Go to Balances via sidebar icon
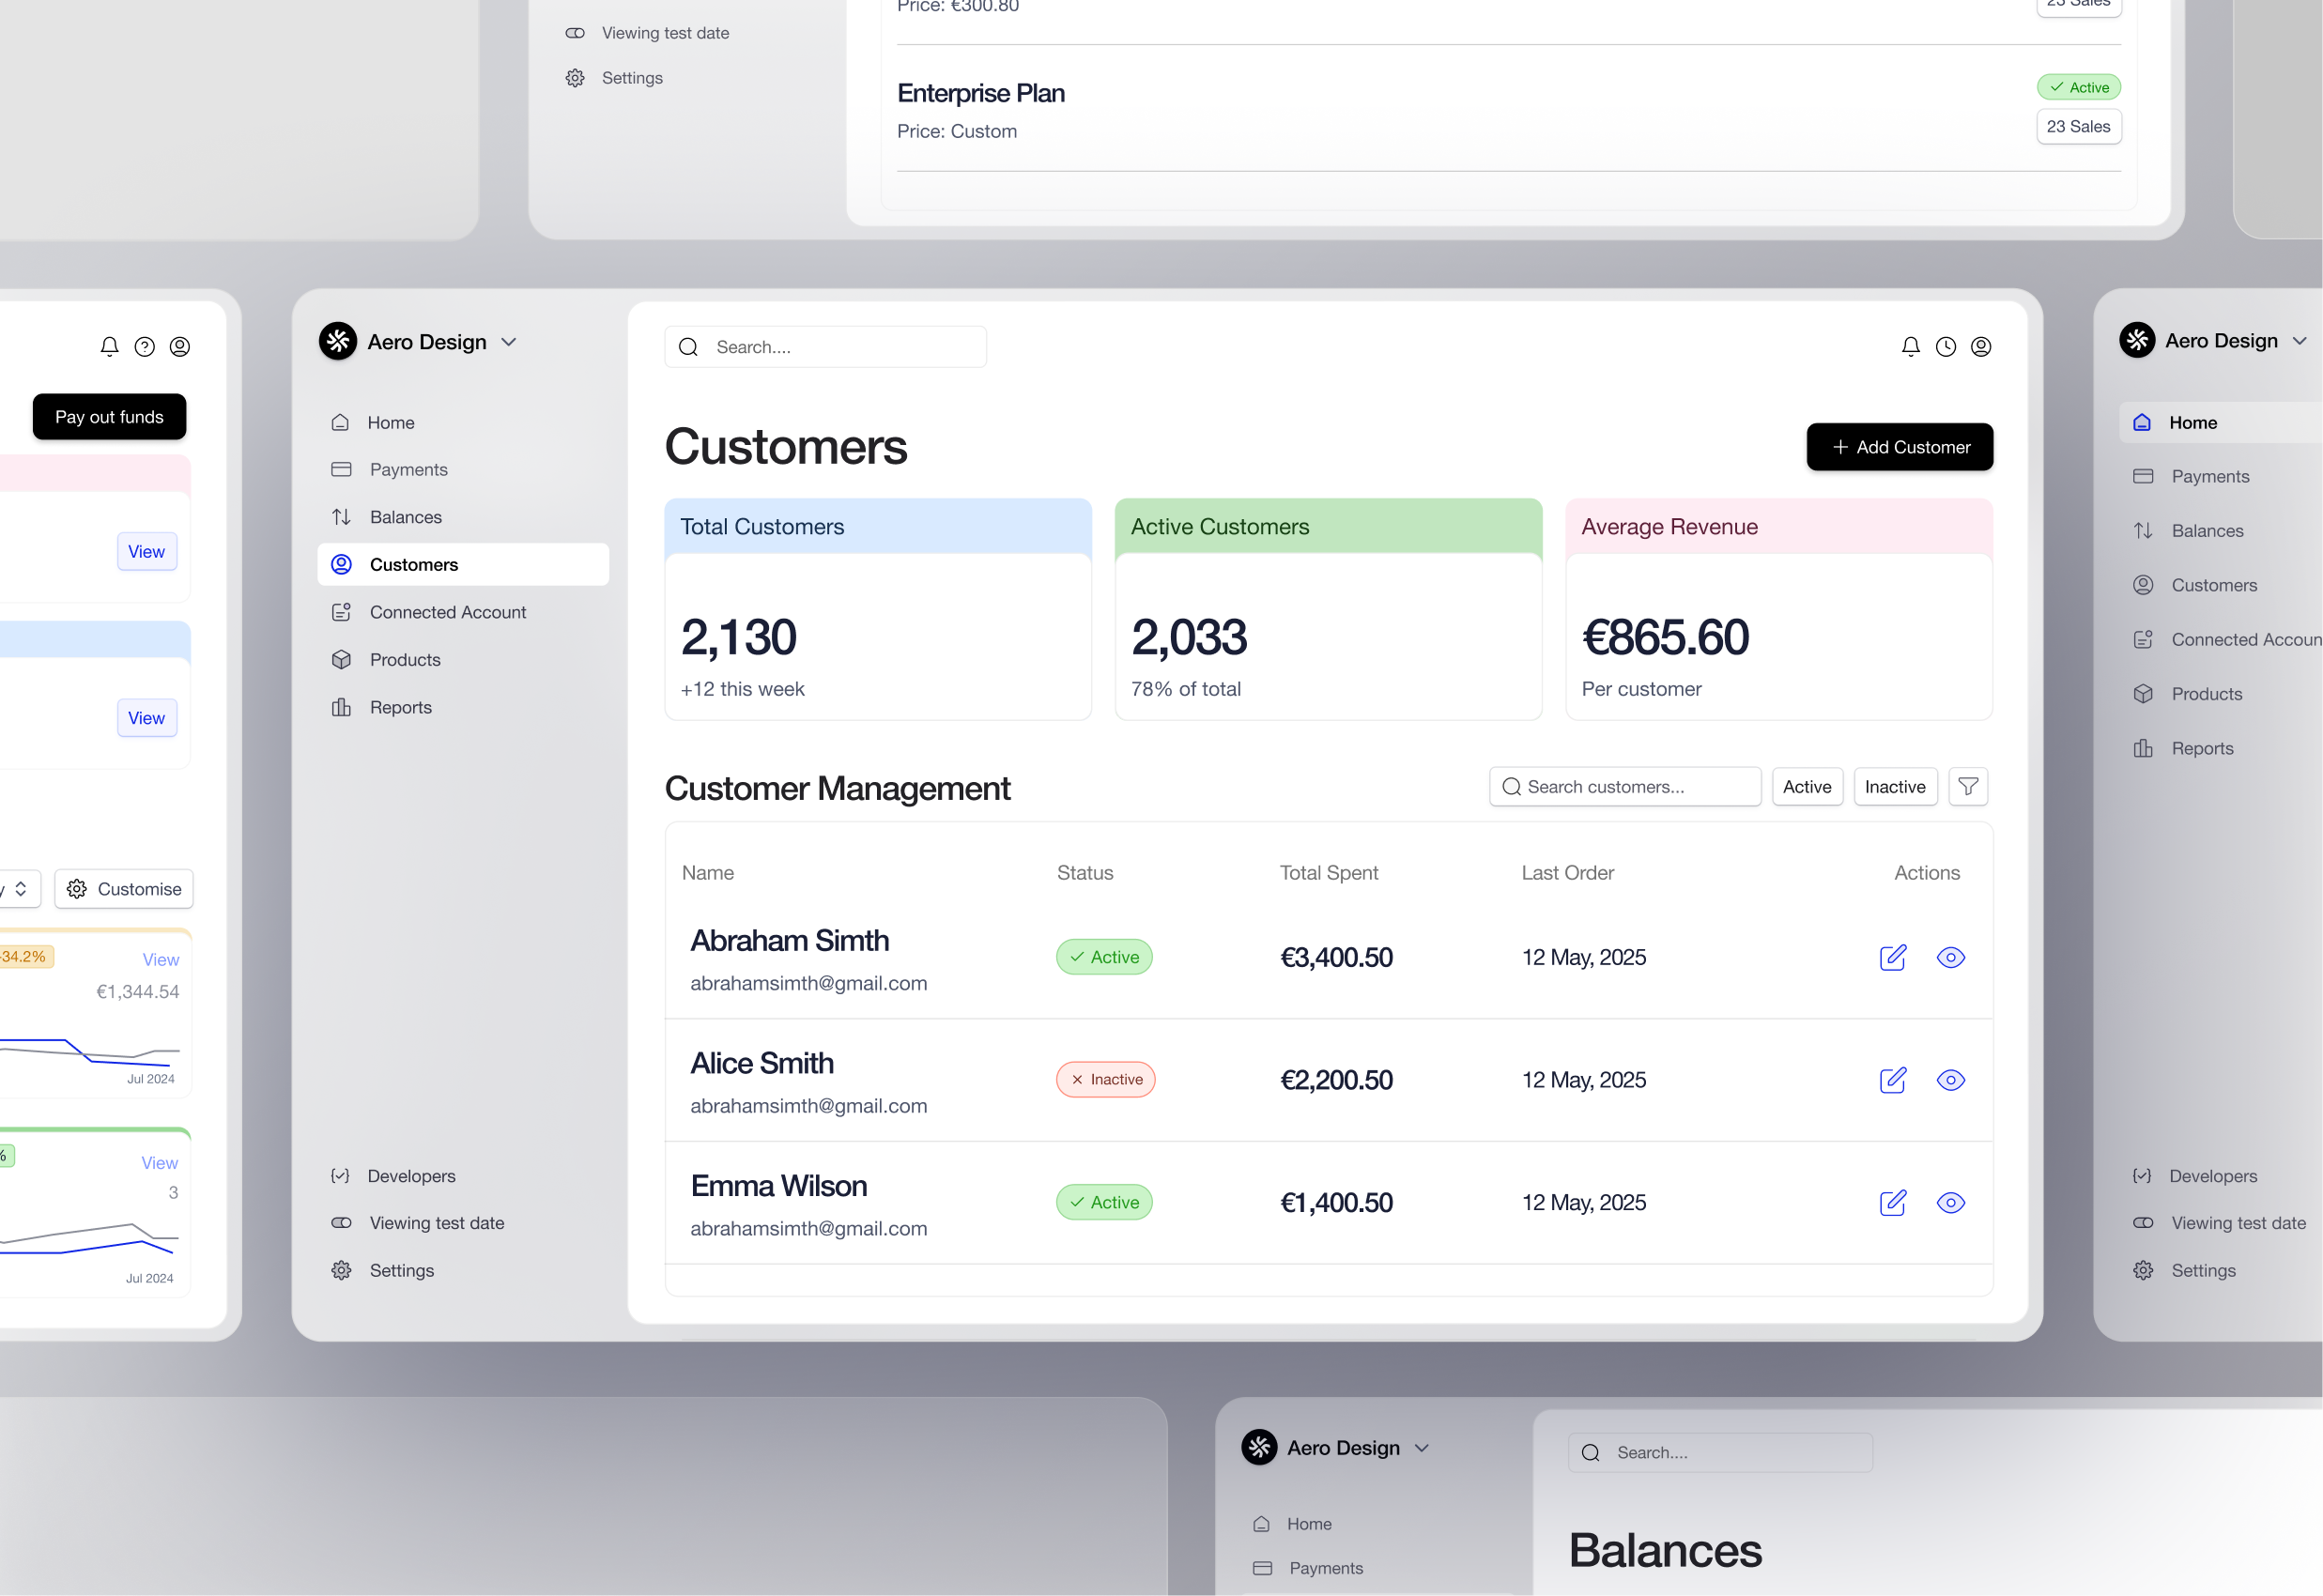This screenshot has width=2323, height=1596. 405,516
